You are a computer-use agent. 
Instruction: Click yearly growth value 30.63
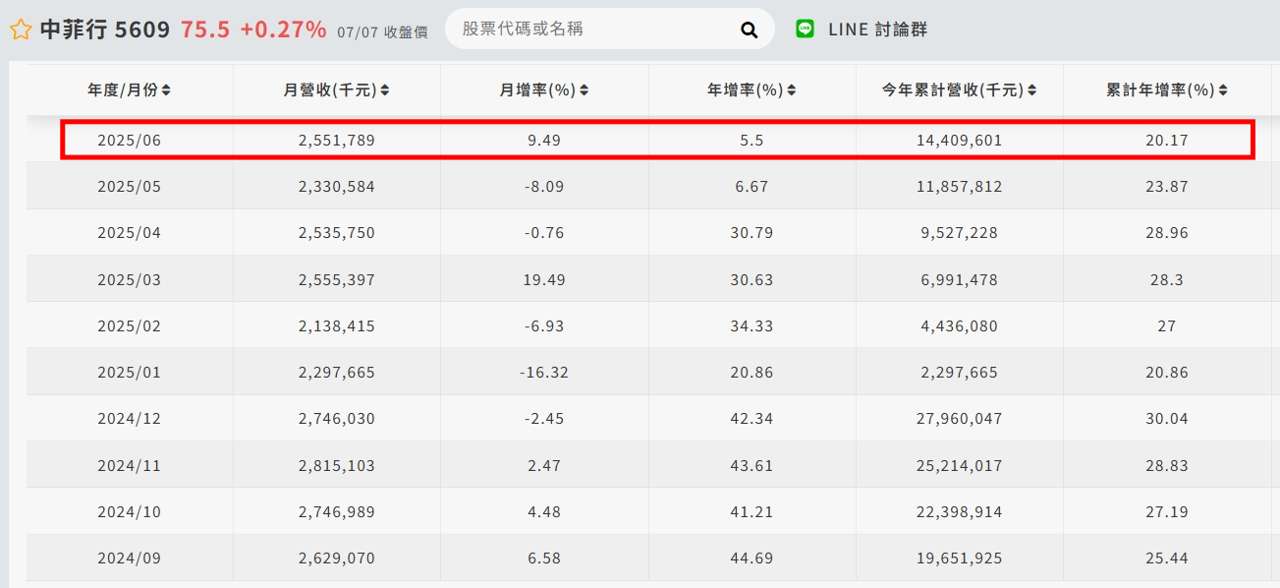click(751, 280)
